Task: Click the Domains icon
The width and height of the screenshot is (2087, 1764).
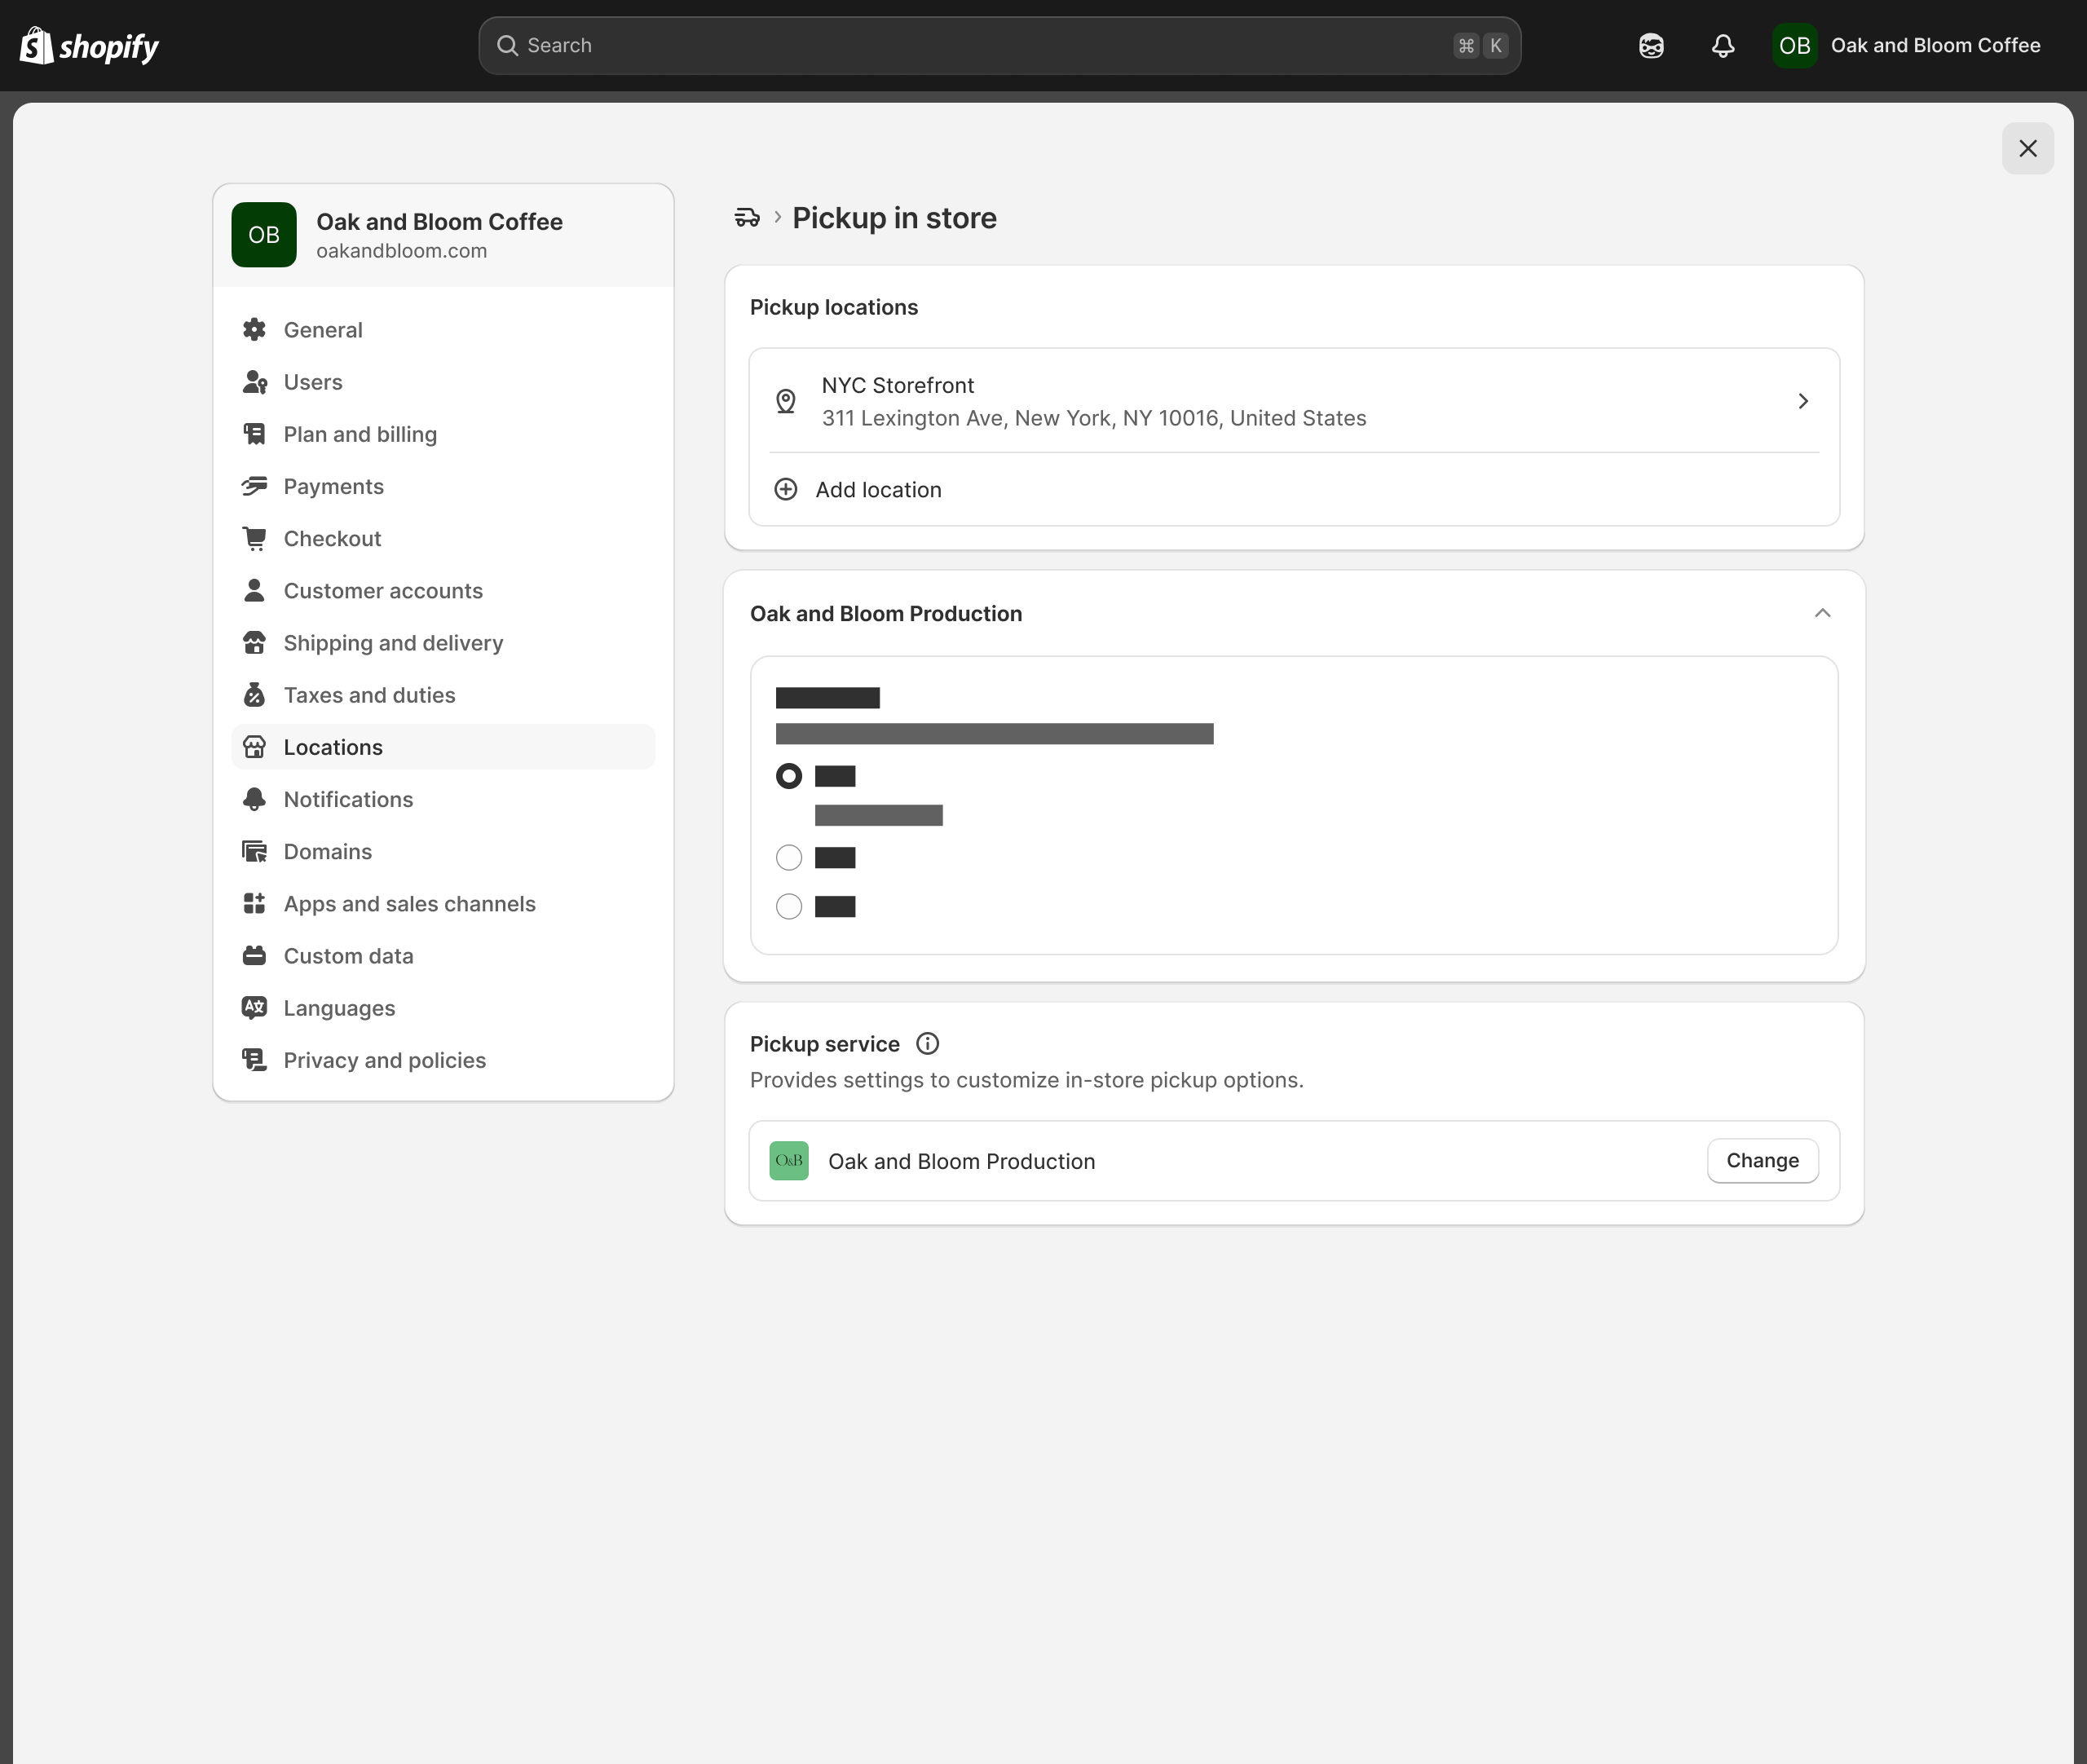Action: pyautogui.click(x=254, y=851)
